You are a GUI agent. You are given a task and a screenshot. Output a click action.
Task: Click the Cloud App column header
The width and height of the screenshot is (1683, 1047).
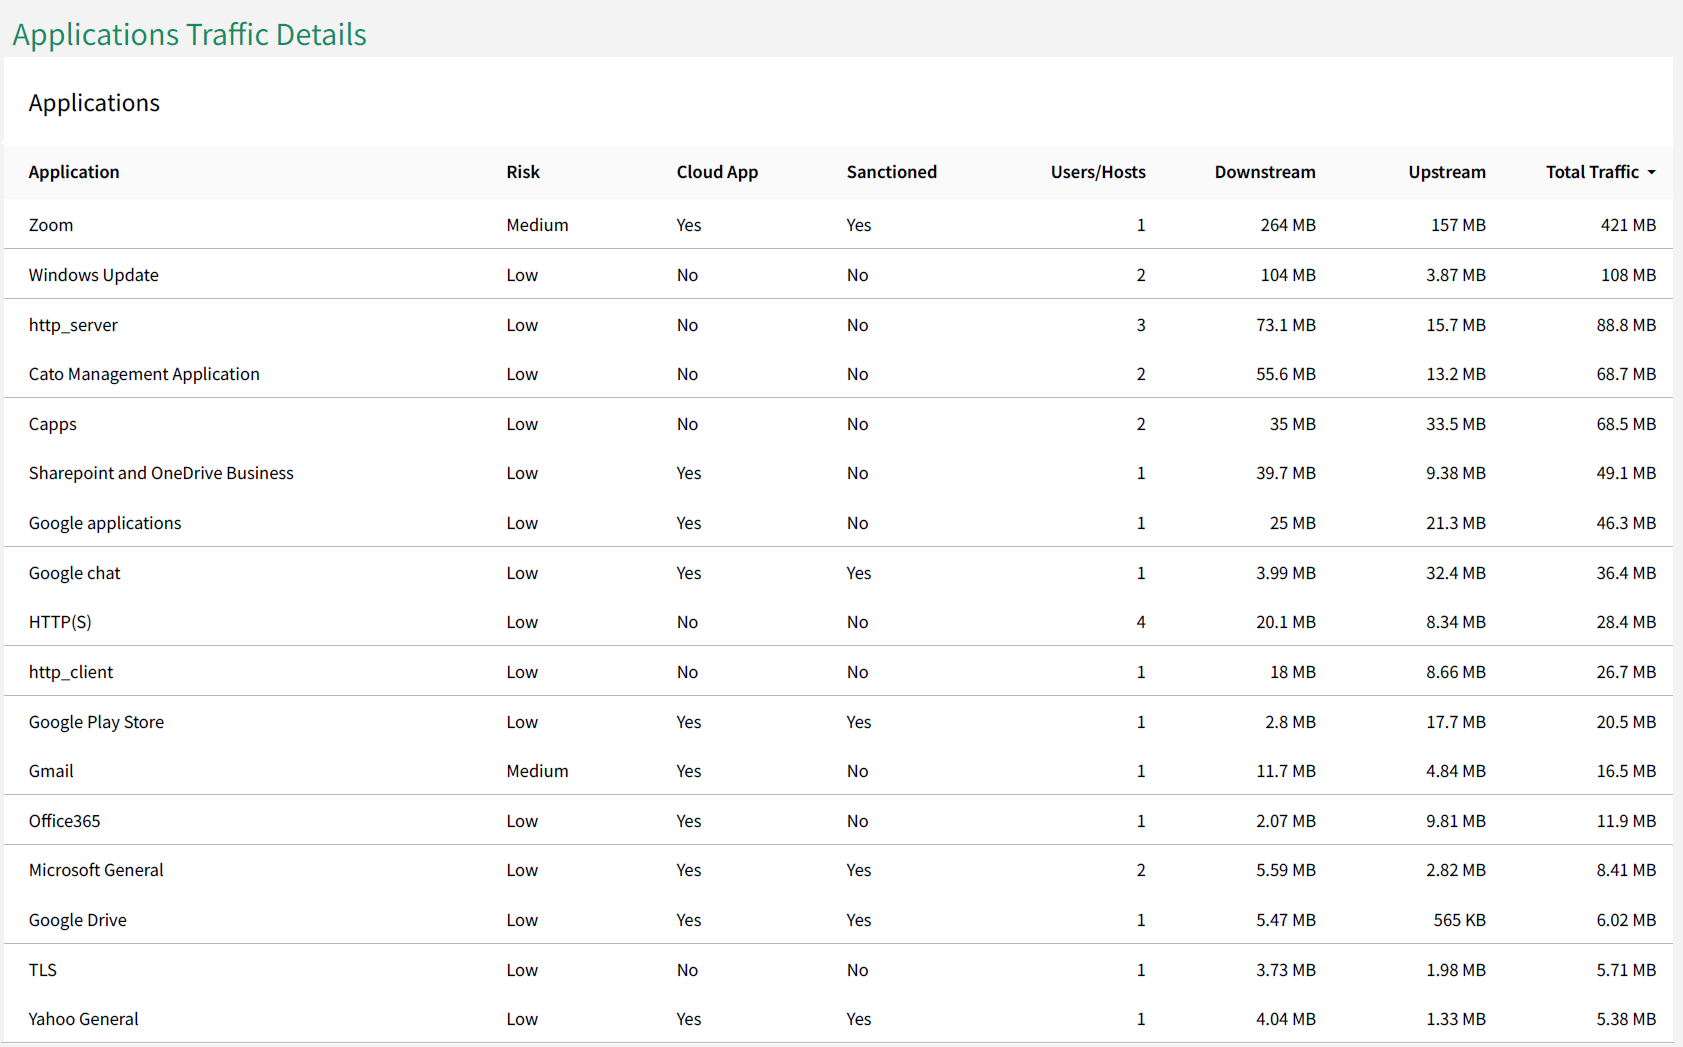point(717,172)
